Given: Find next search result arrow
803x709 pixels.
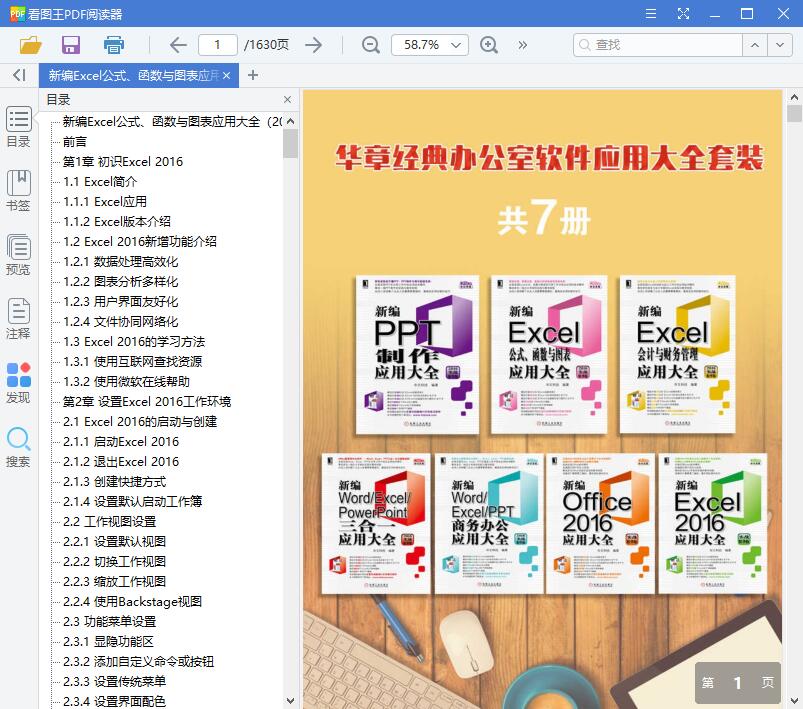Looking at the screenshot, I should click(779, 45).
